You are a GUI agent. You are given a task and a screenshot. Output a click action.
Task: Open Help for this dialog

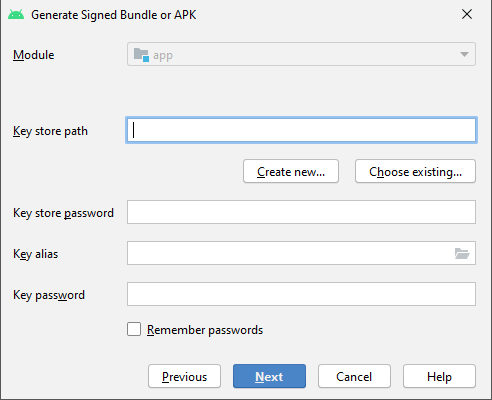coord(439,376)
